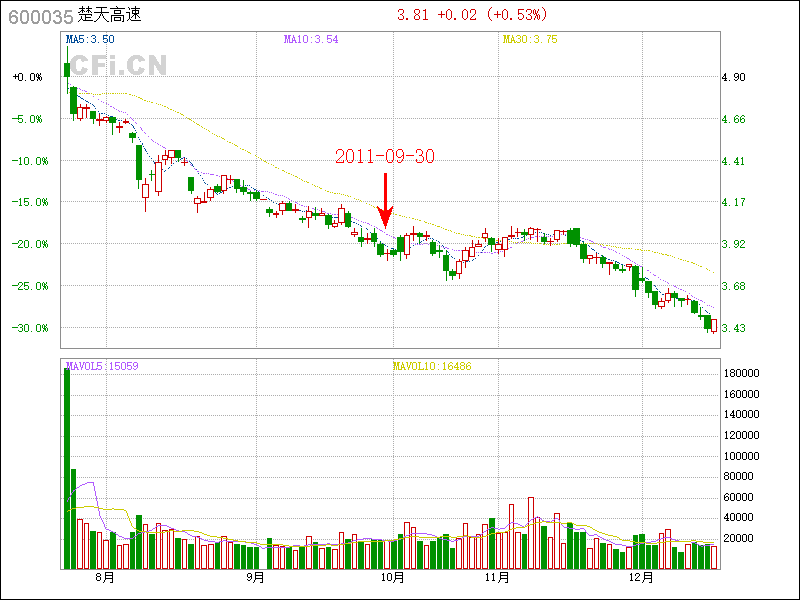Click the MAVOL10:16486 volume label
Viewport: 800px width, 600px height.
432,366
